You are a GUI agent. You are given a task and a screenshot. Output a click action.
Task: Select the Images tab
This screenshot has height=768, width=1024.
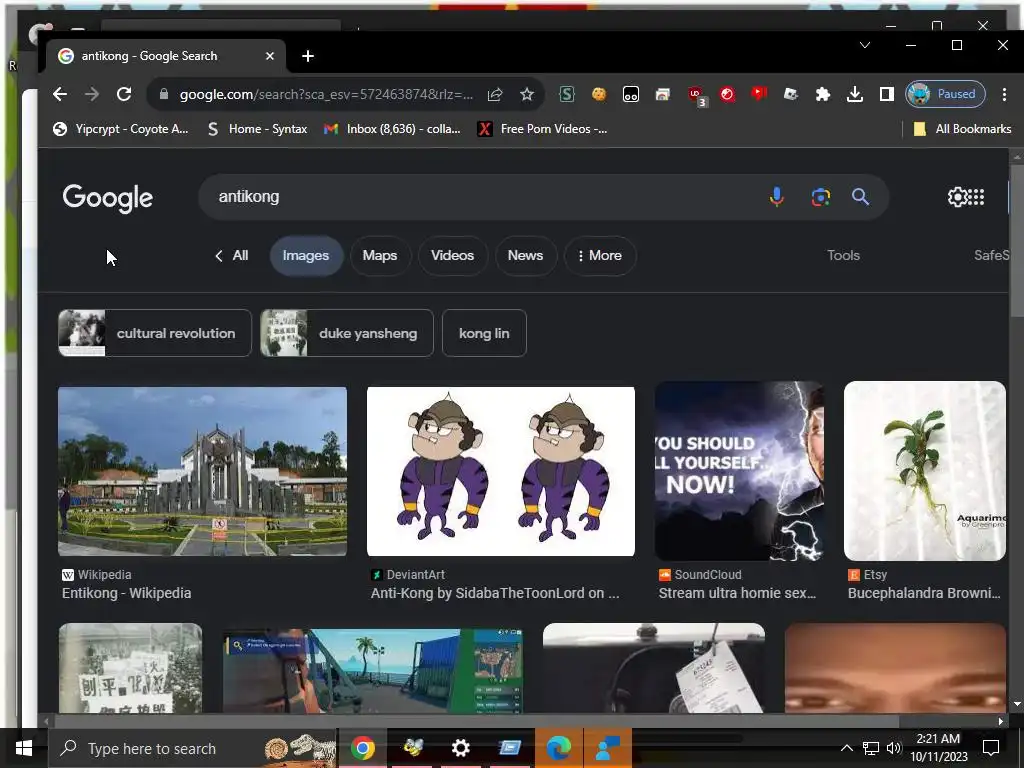pos(306,255)
